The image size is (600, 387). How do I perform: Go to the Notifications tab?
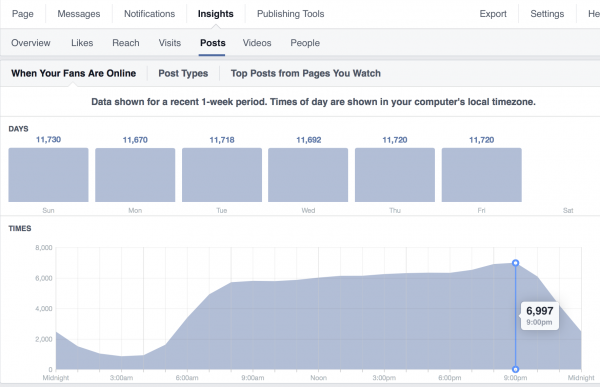point(149,14)
